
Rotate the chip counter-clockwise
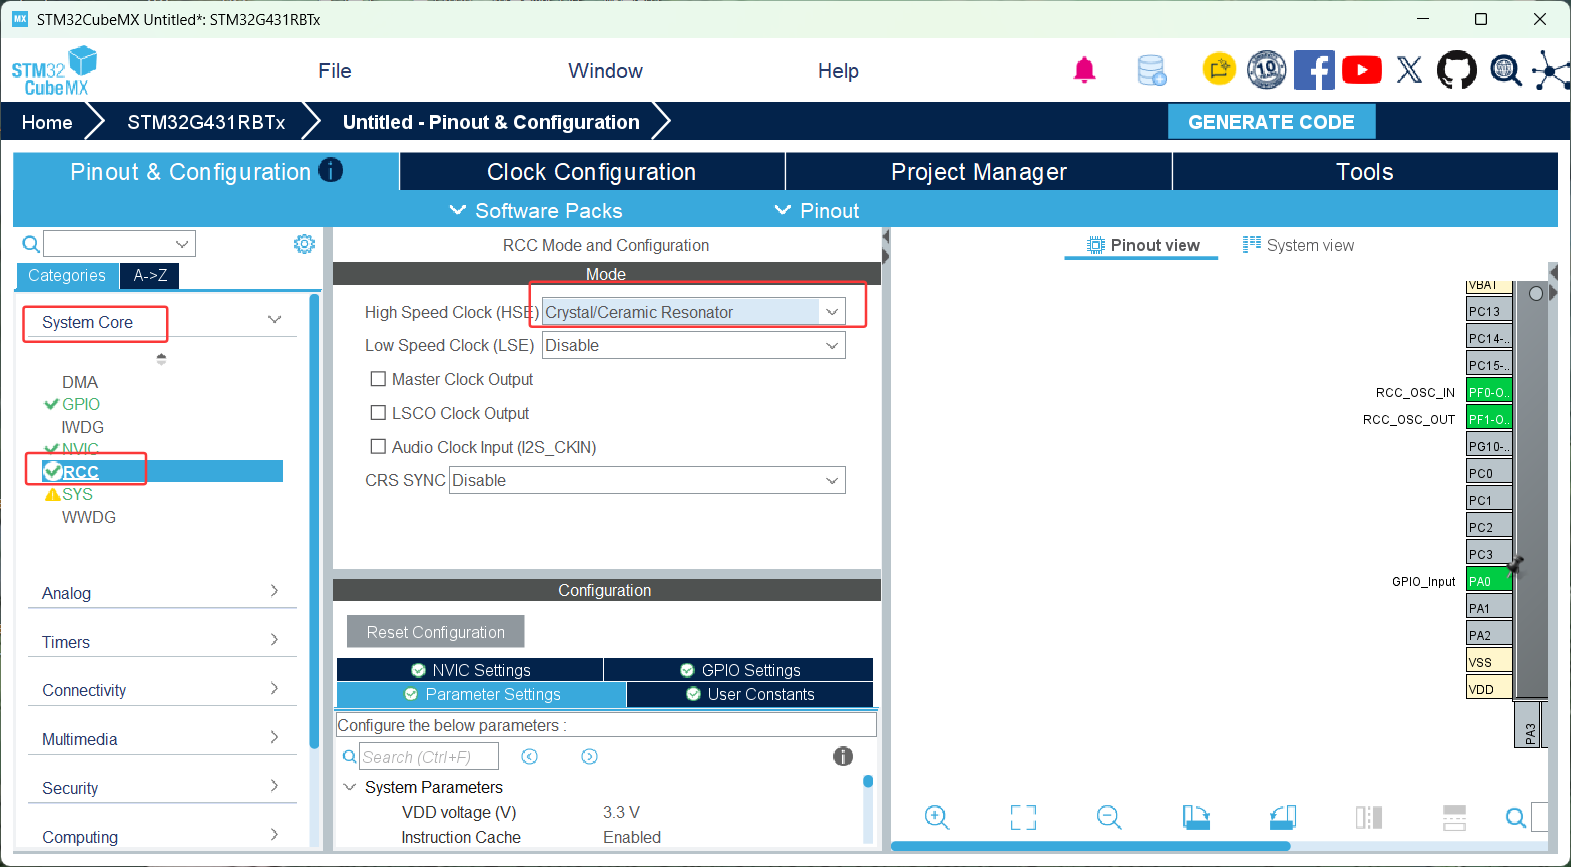[1283, 817]
